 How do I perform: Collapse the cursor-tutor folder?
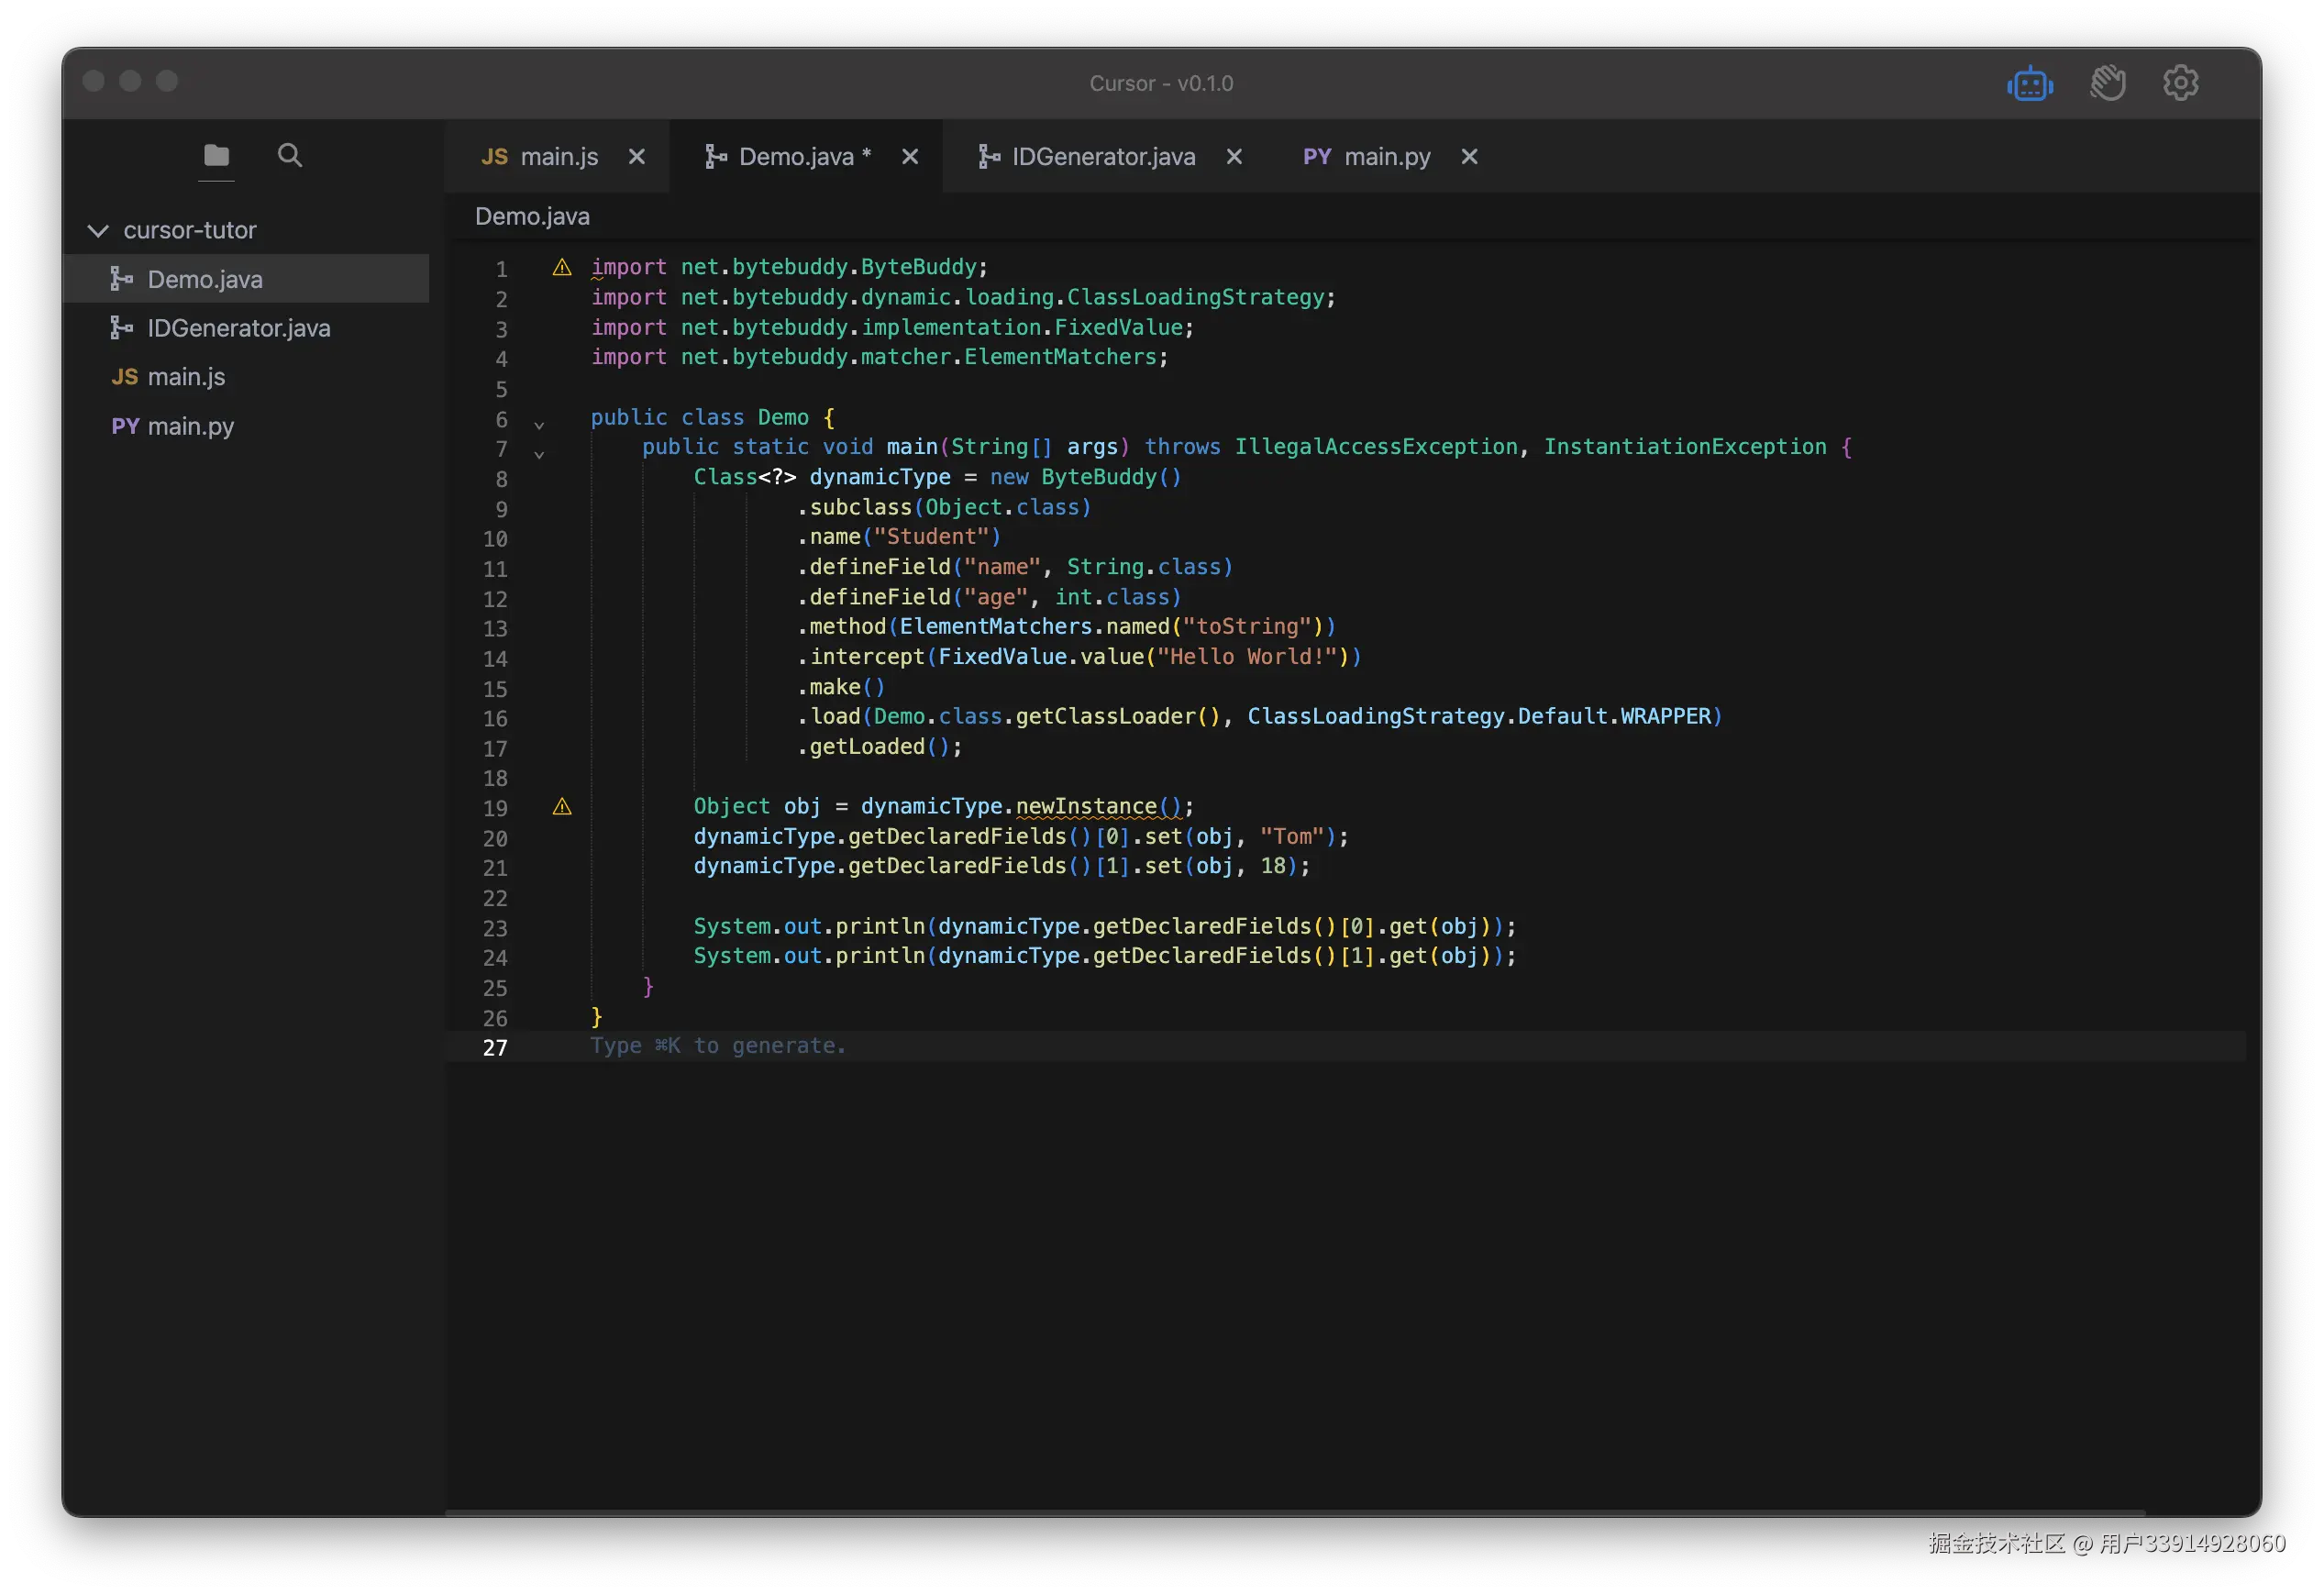(98, 231)
